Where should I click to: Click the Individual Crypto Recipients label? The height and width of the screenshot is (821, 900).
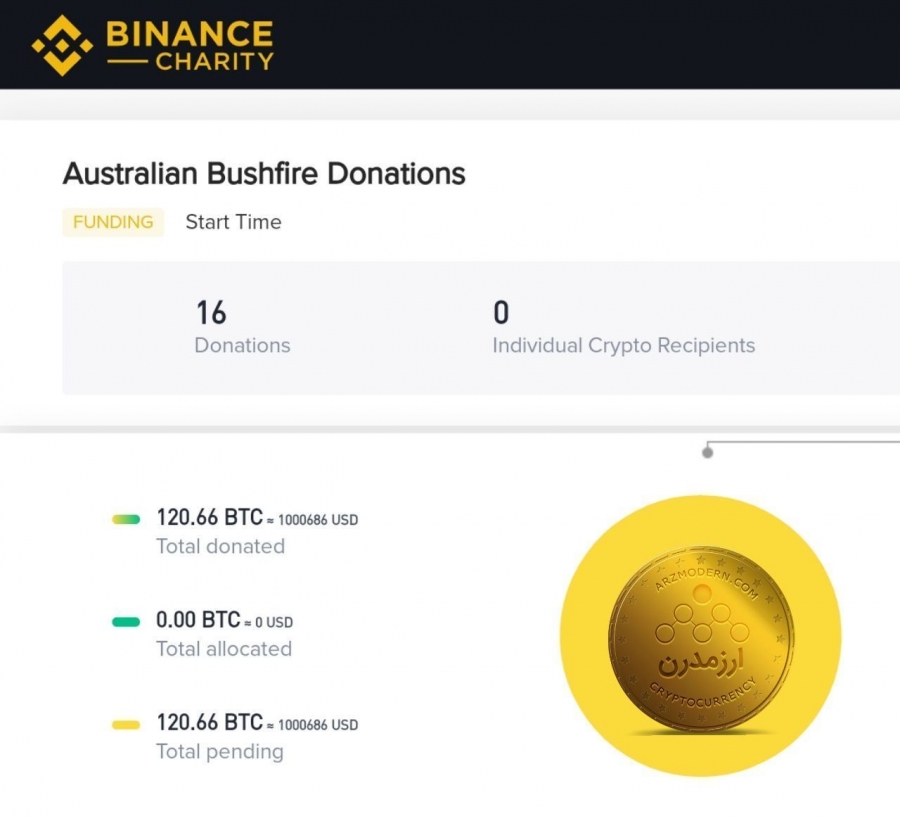624,346
